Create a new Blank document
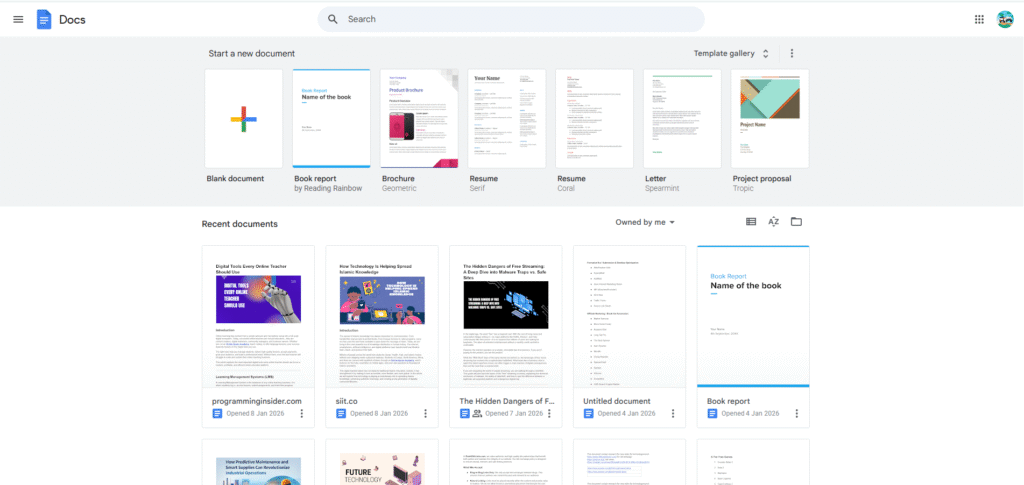 244,119
